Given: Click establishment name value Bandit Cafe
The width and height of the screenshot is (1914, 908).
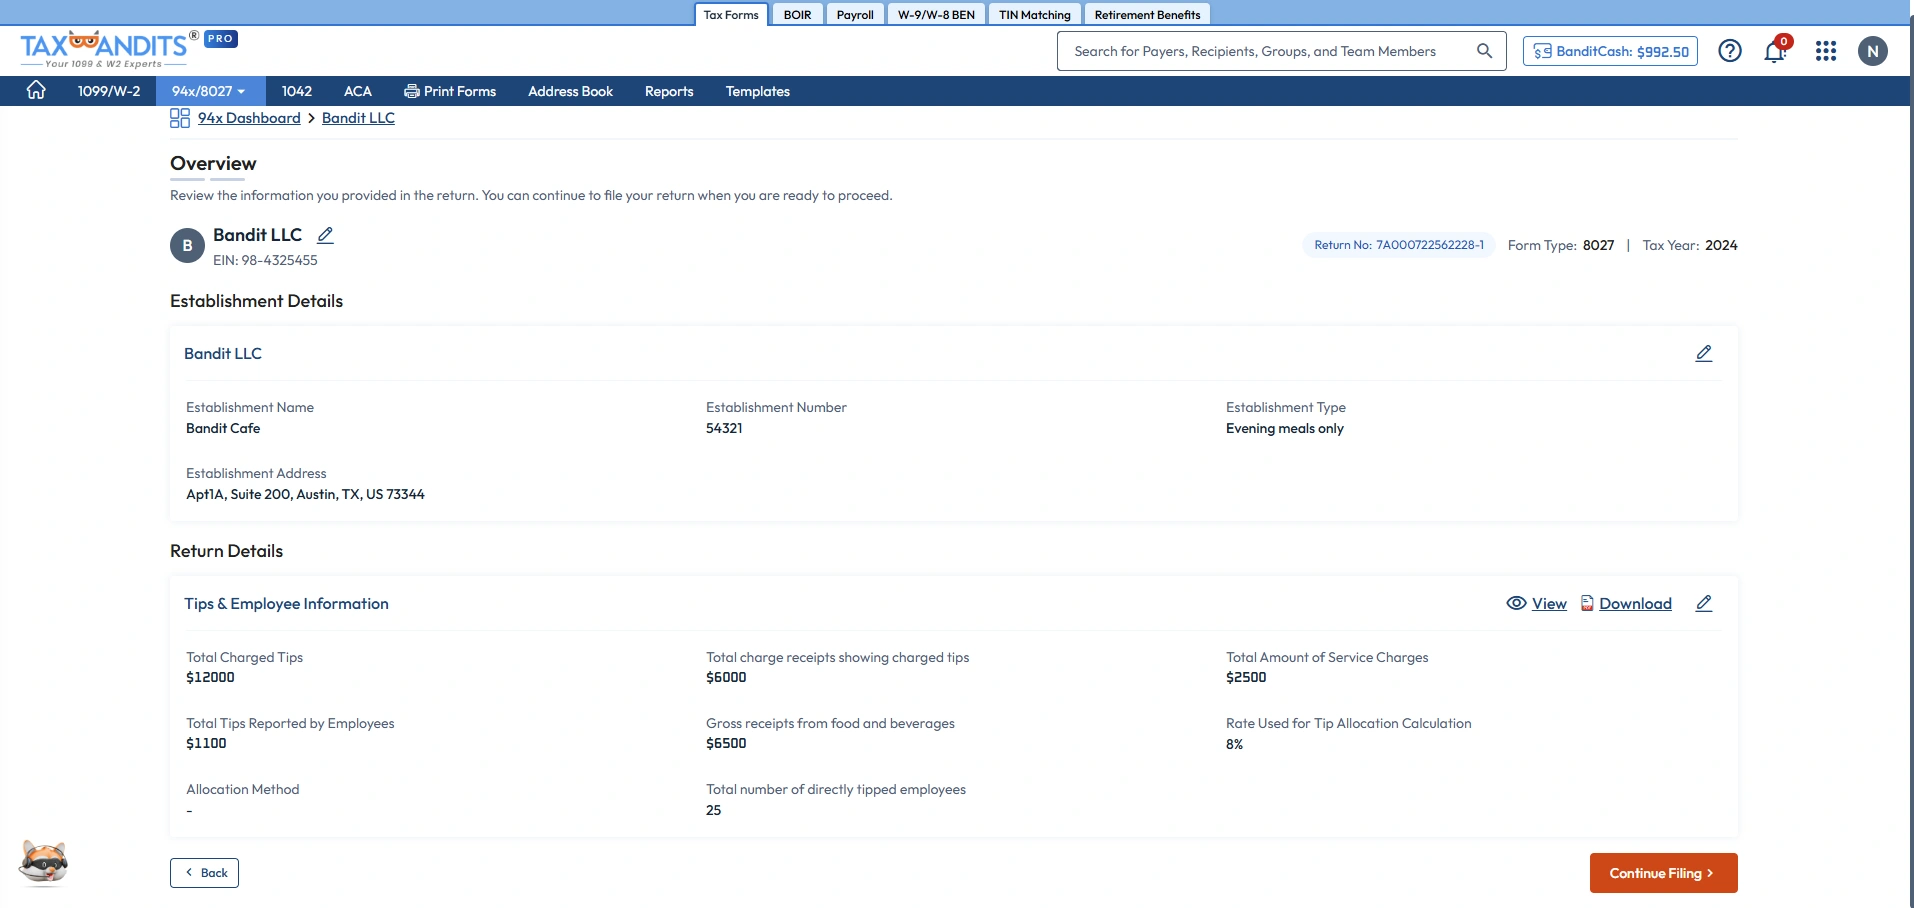Looking at the screenshot, I should [223, 428].
